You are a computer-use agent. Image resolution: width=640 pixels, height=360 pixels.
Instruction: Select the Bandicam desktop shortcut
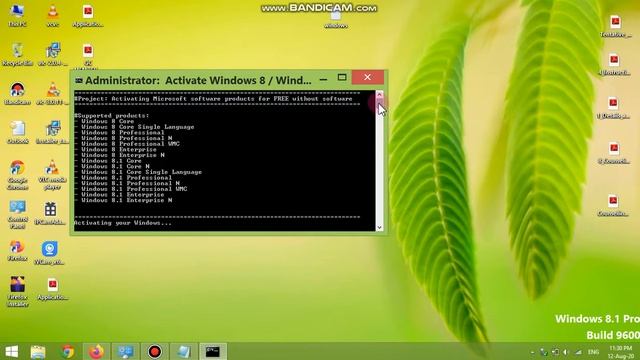17,93
